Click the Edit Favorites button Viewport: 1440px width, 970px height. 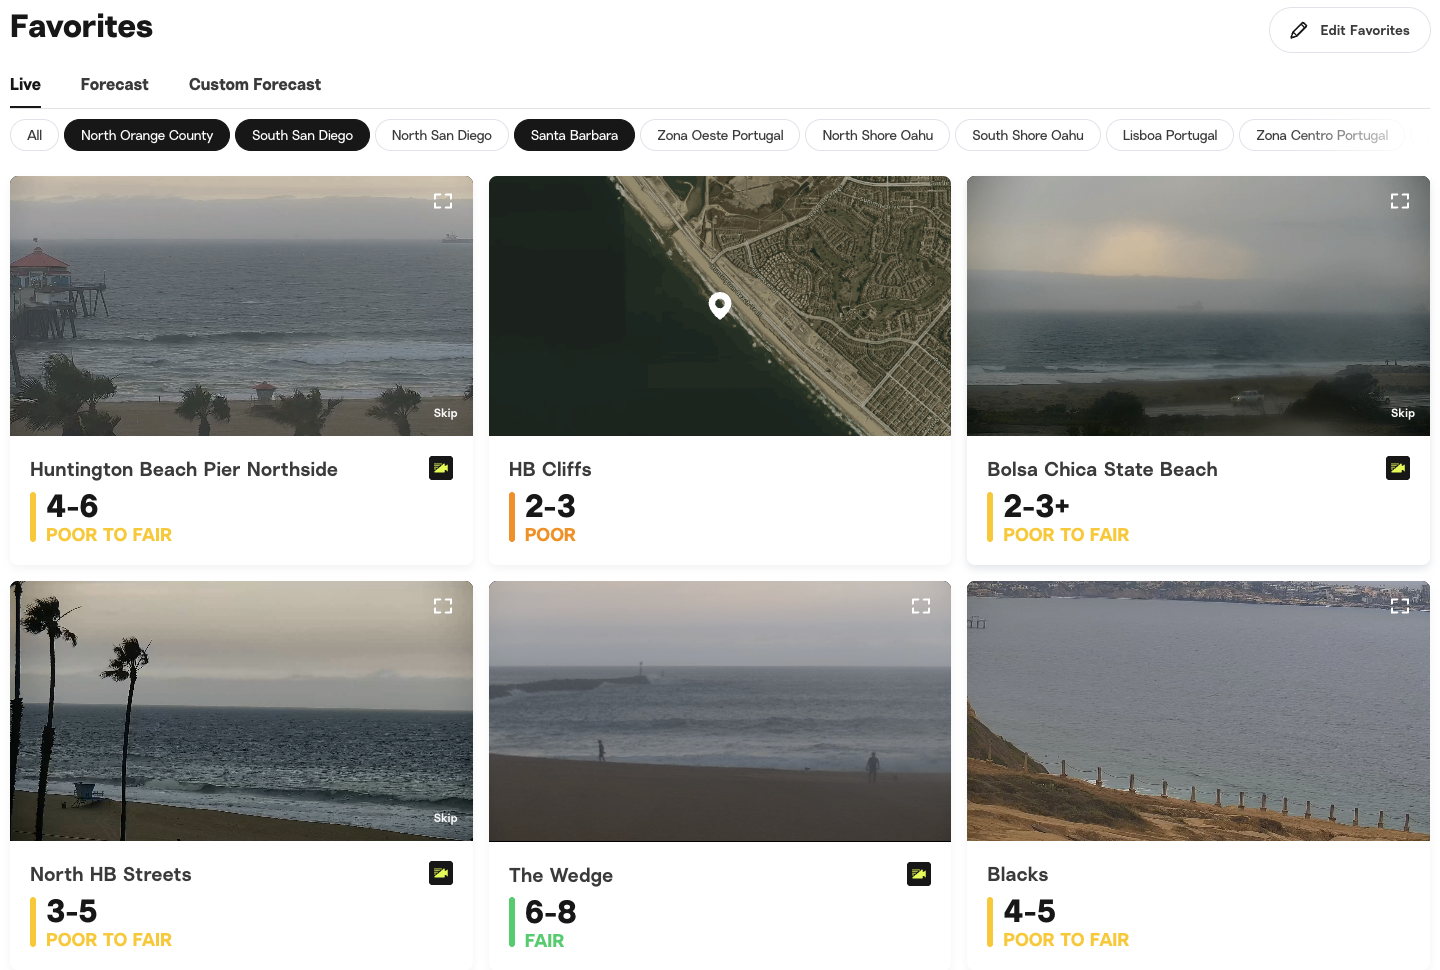tap(1350, 30)
